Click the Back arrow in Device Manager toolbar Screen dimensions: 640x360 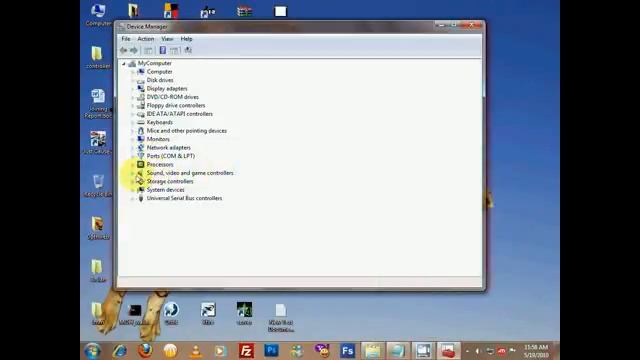point(123,50)
